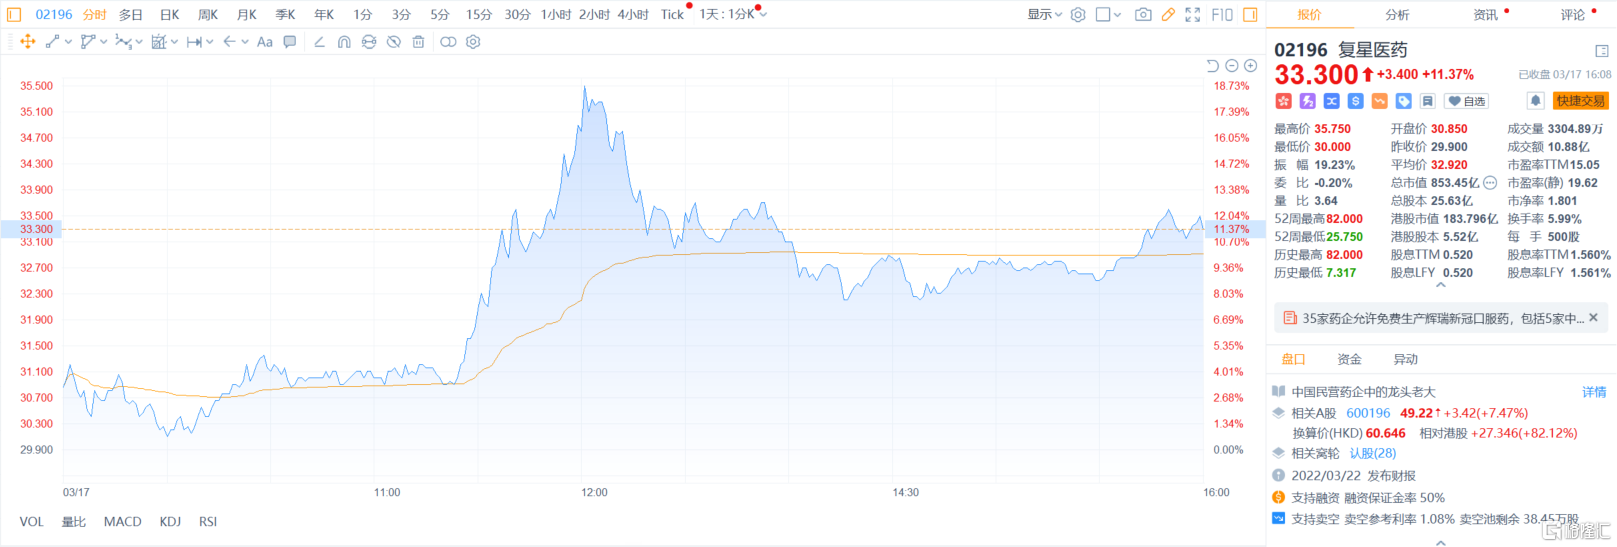Enter fullscreen chart mode
This screenshot has height=547, width=1617.
[1193, 15]
